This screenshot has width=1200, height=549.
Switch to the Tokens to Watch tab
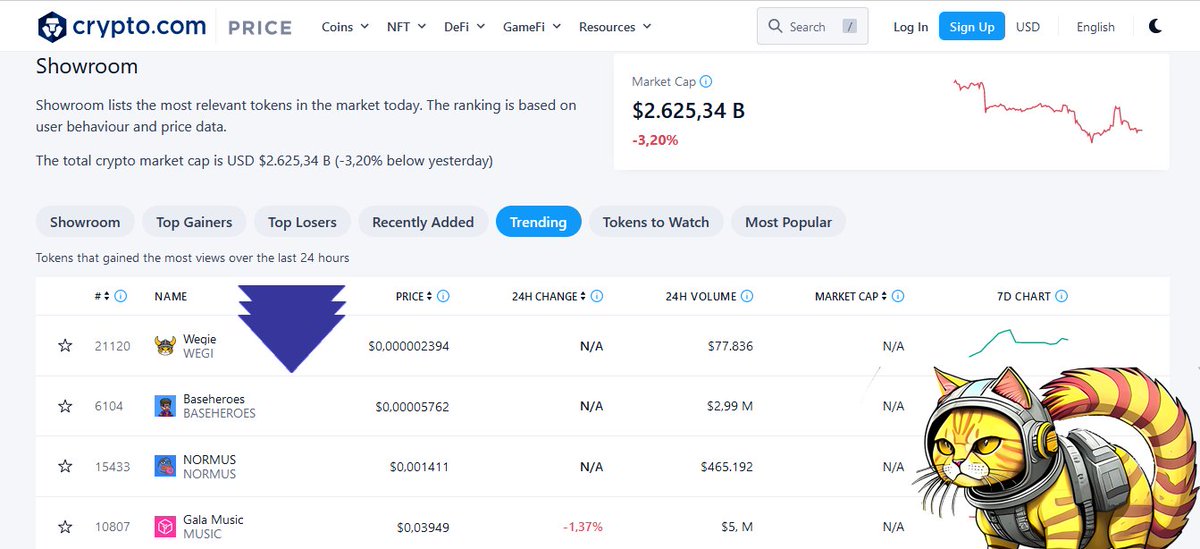[x=656, y=222]
